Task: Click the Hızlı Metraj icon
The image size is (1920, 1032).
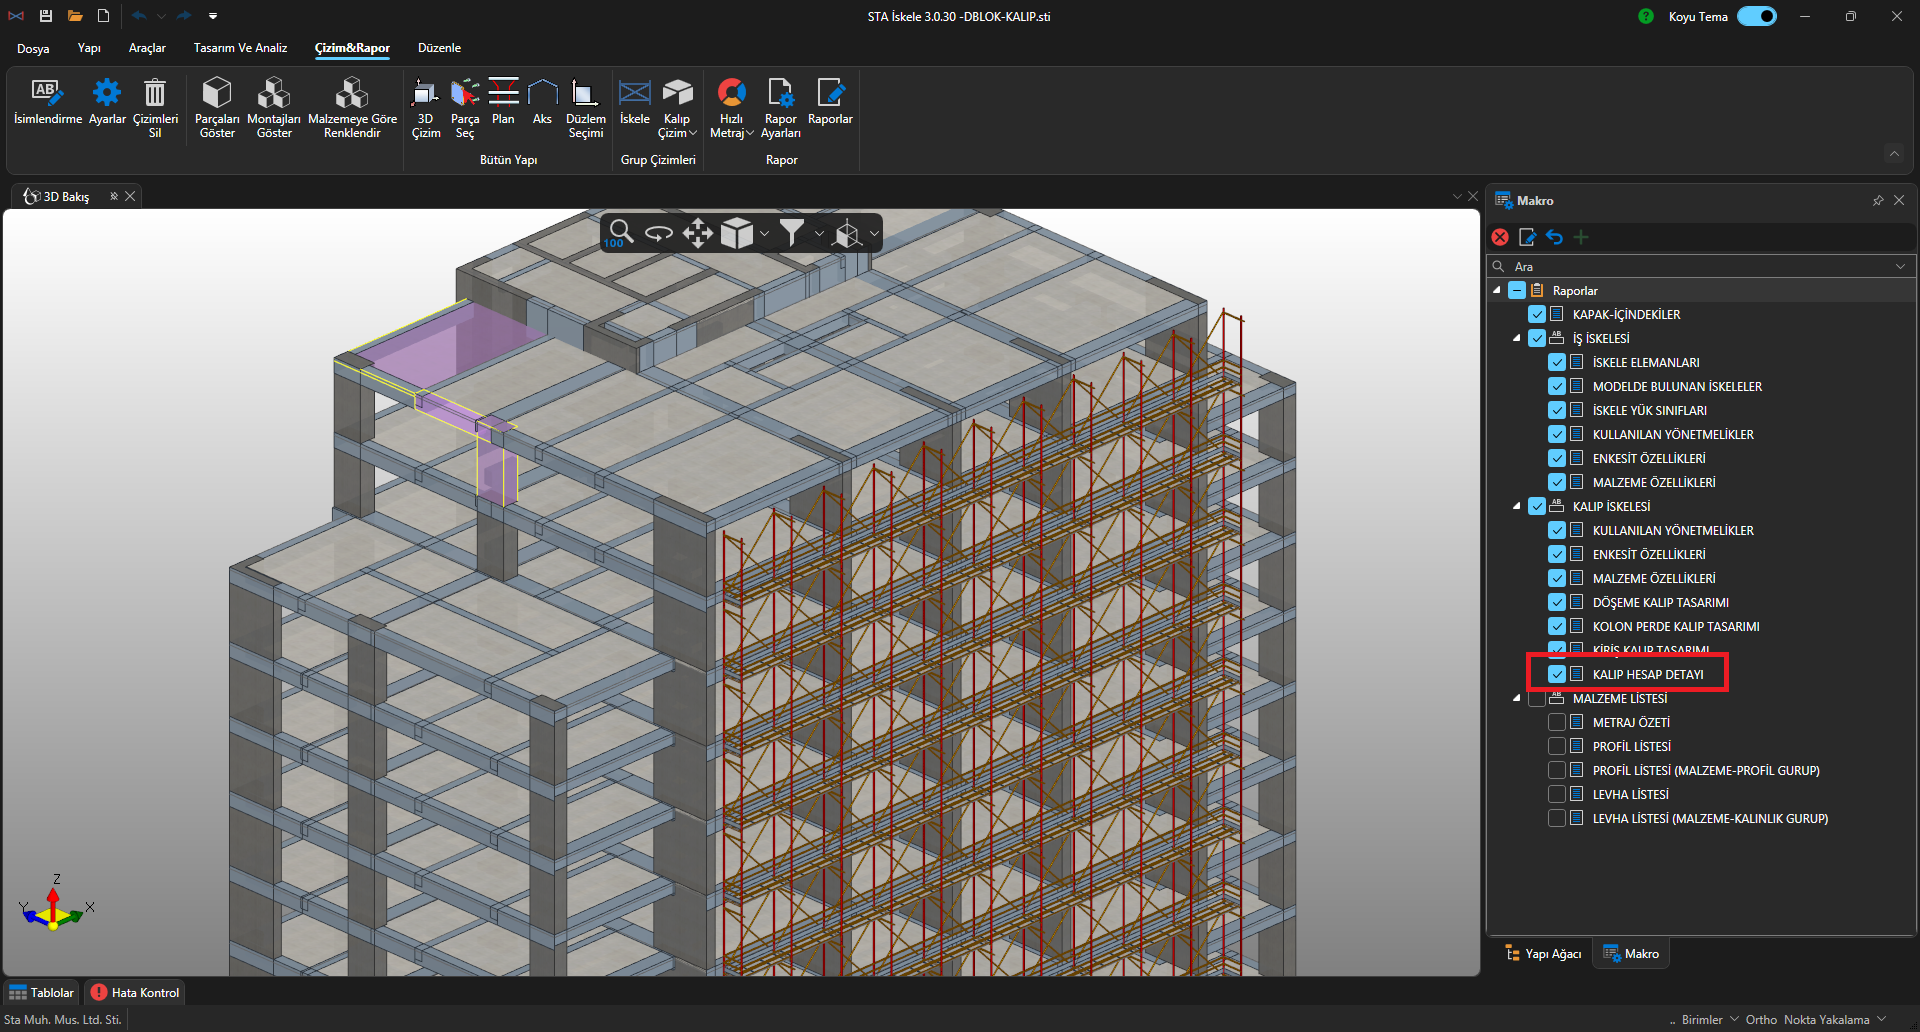Action: 731,94
